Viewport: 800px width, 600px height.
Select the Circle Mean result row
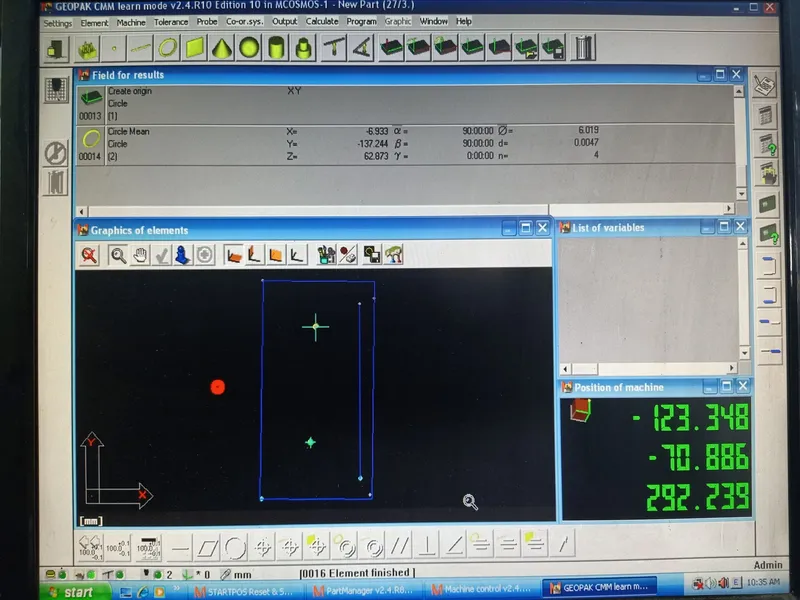click(406, 144)
